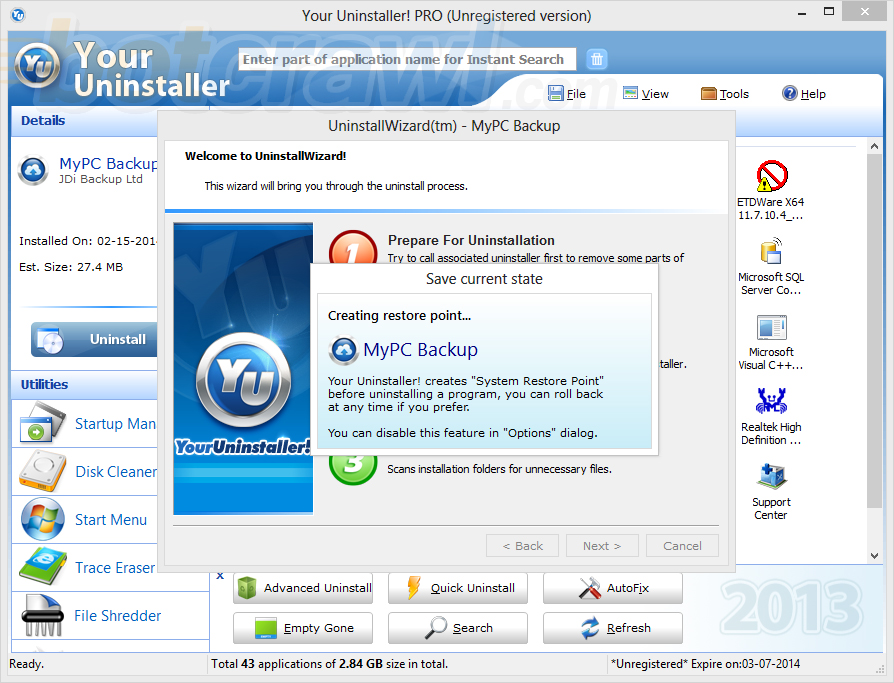This screenshot has width=894, height=683.
Task: Close the bottom panel with the small x
Action: 220,576
